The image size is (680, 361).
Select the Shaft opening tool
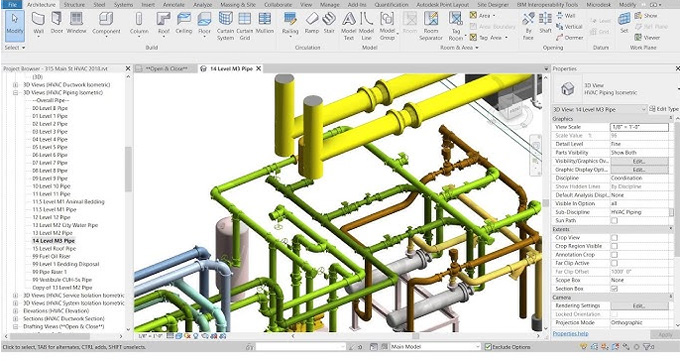tap(545, 23)
